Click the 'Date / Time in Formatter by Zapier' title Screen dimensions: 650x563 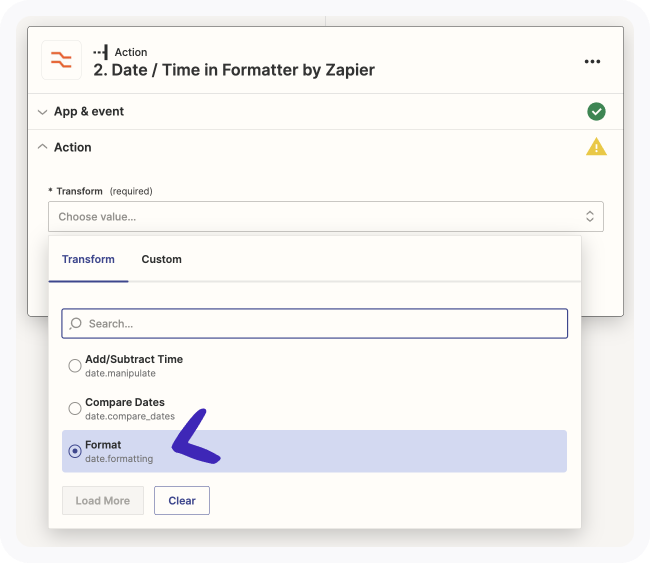pos(234,70)
